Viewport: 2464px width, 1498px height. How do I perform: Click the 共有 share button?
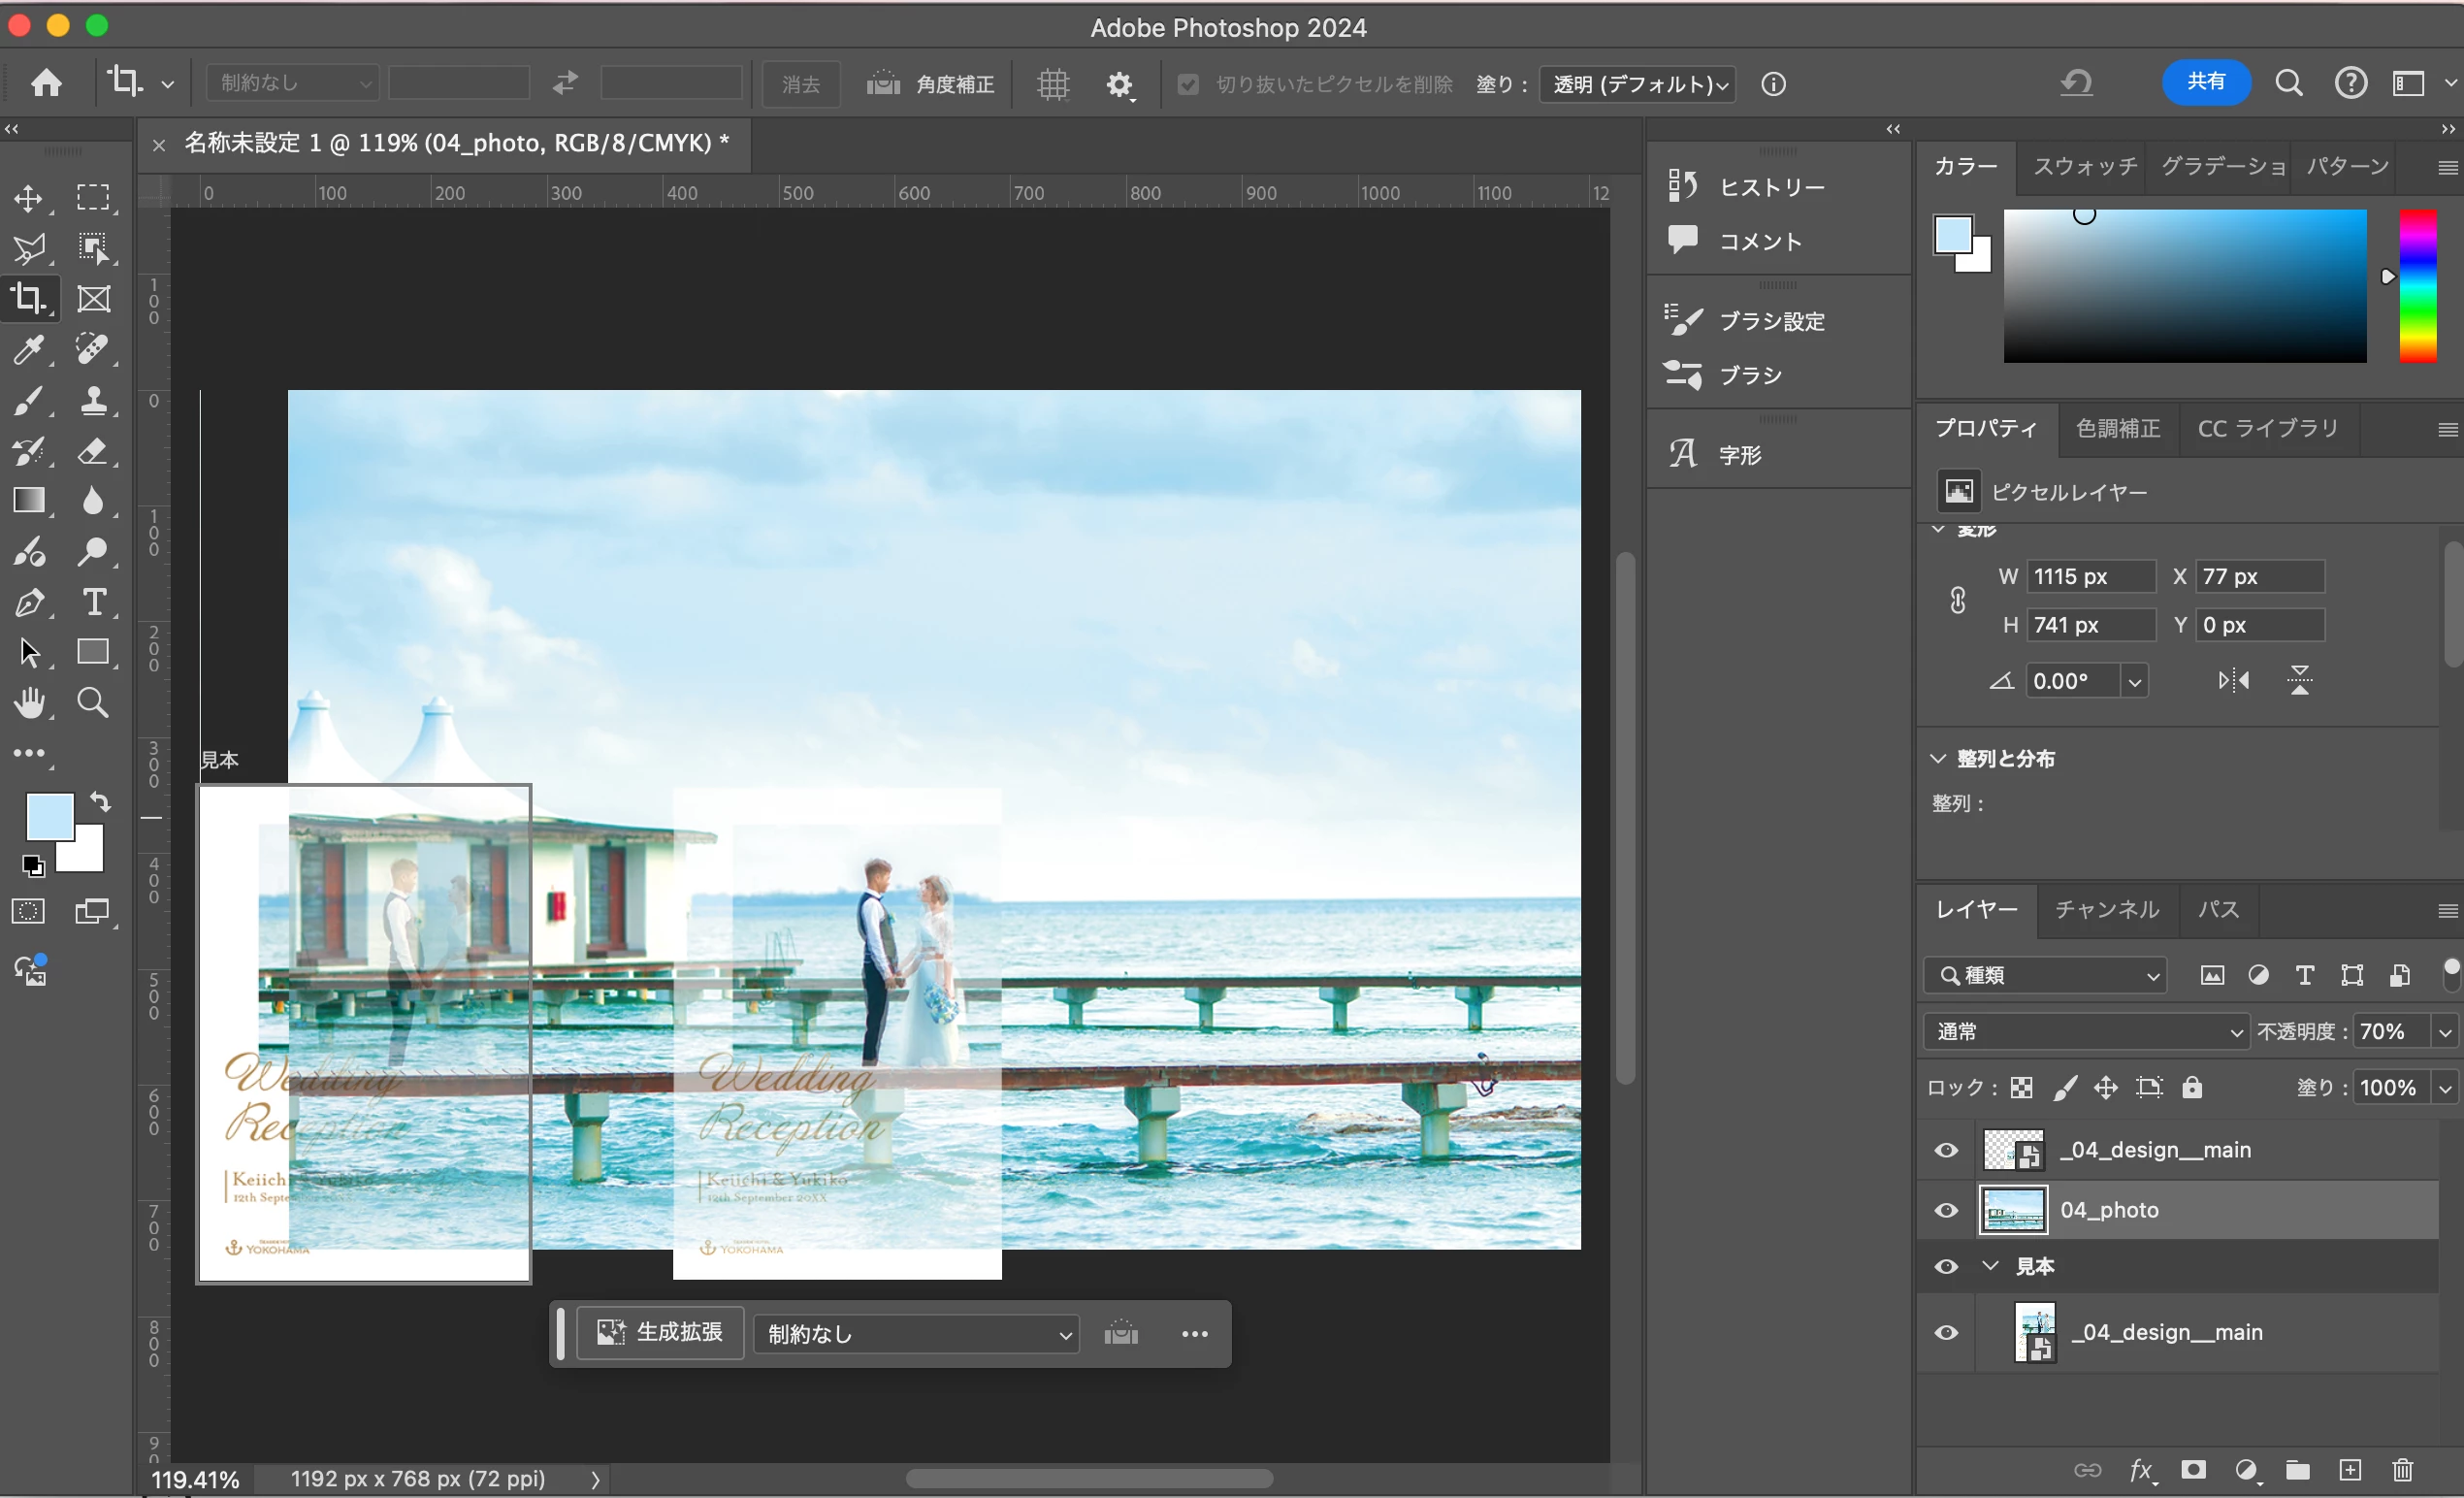pos(2205,82)
